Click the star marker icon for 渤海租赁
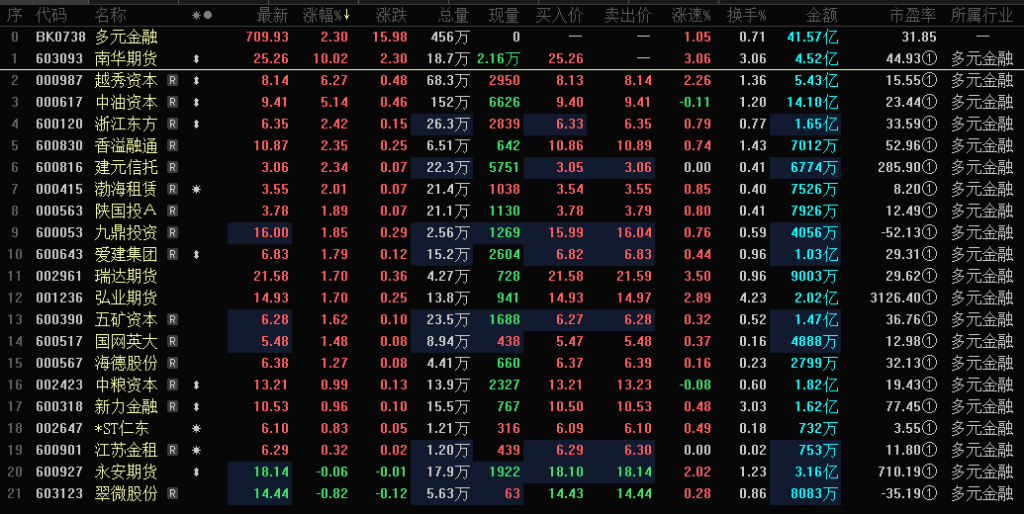This screenshot has height=514, width=1024. (x=197, y=189)
